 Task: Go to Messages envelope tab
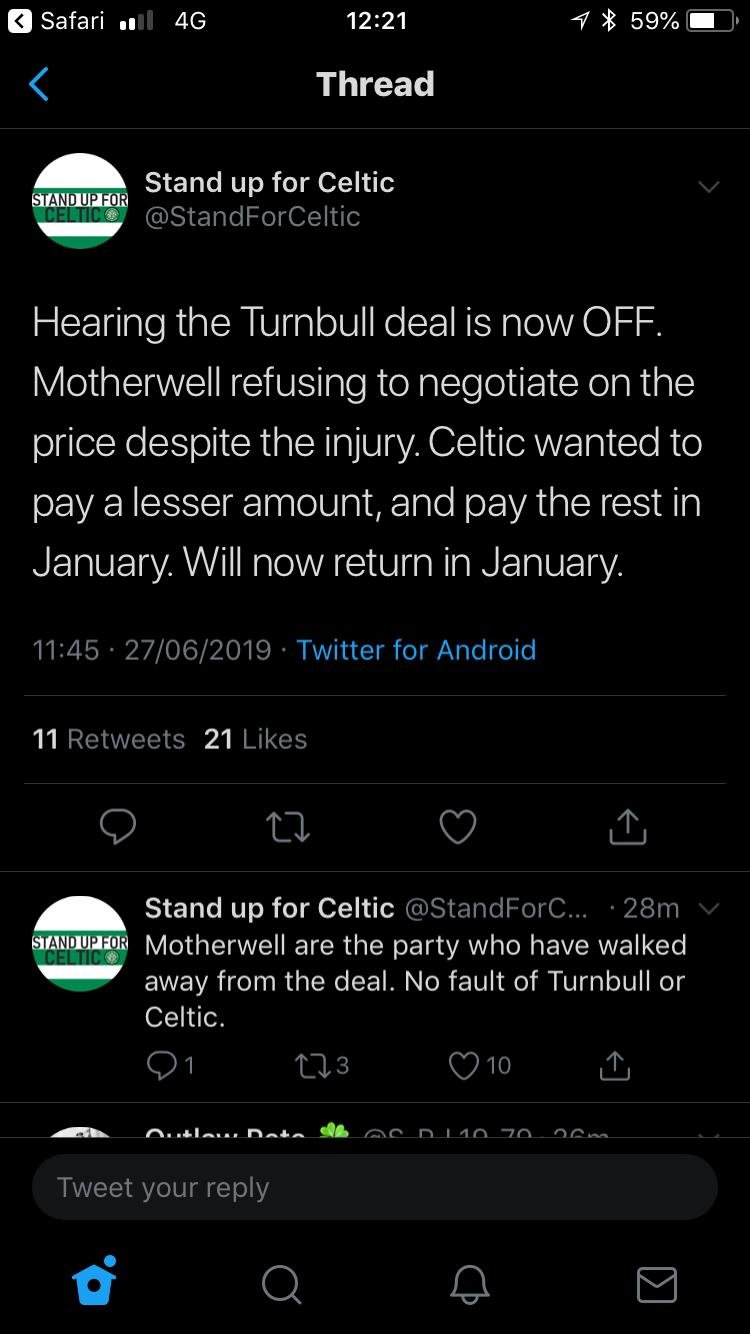(657, 1284)
